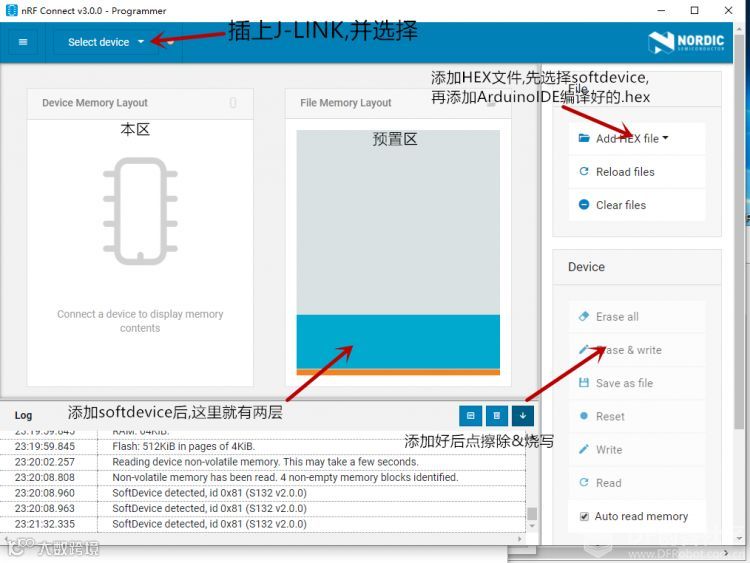Image resolution: width=750 pixels, height=563 pixels.
Task: Click Save as file button
Action: pyautogui.click(x=637, y=383)
